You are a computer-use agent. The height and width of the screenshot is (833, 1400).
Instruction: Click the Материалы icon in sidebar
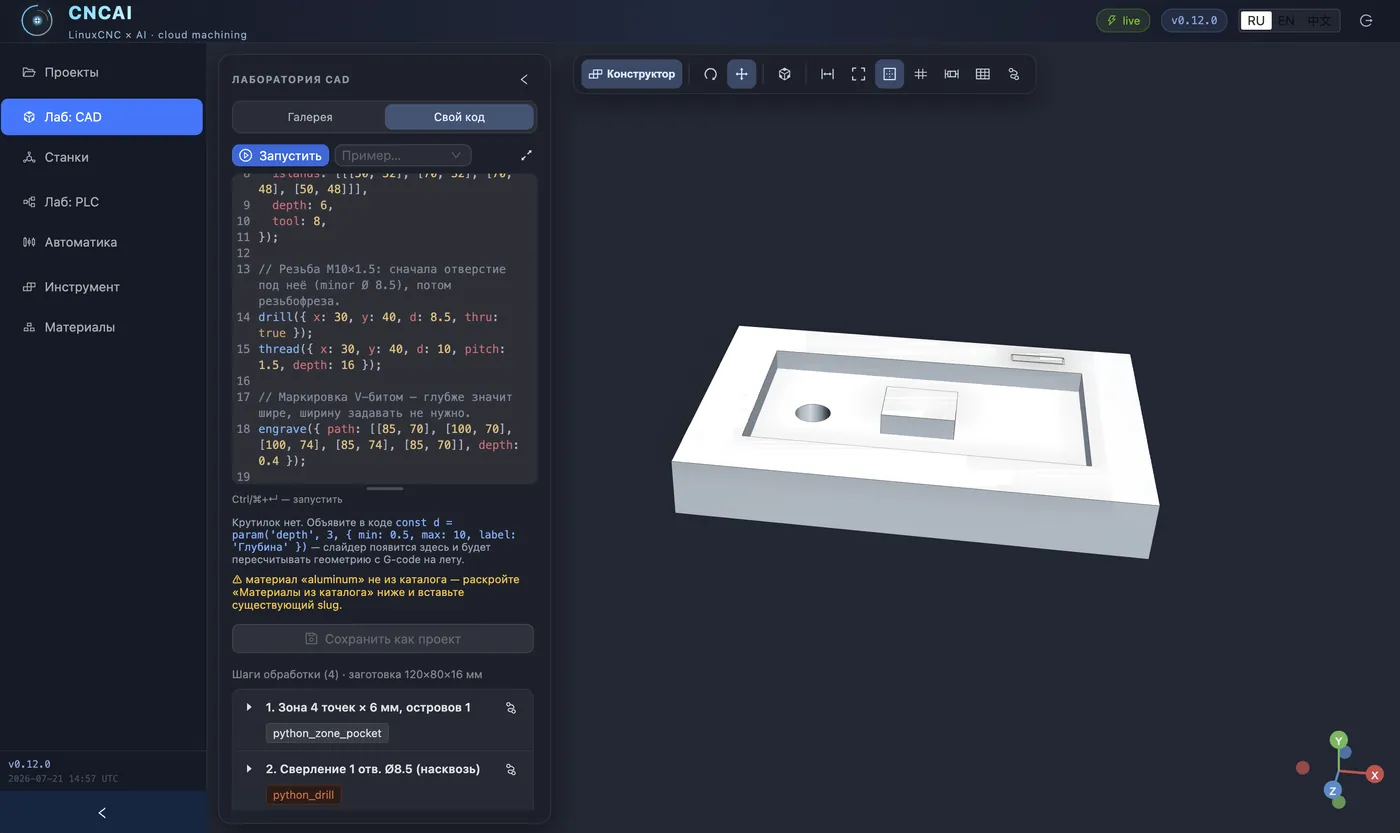[29, 327]
